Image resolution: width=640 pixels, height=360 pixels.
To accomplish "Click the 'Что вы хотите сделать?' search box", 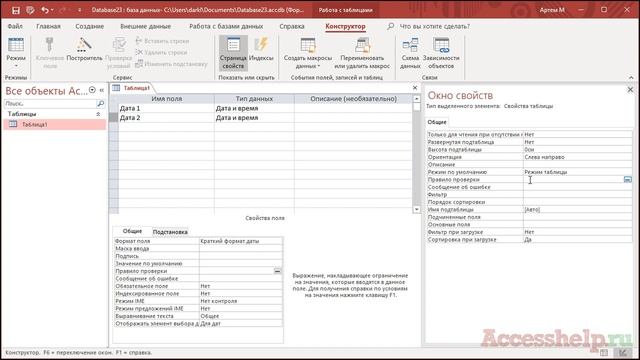I will (x=434, y=26).
